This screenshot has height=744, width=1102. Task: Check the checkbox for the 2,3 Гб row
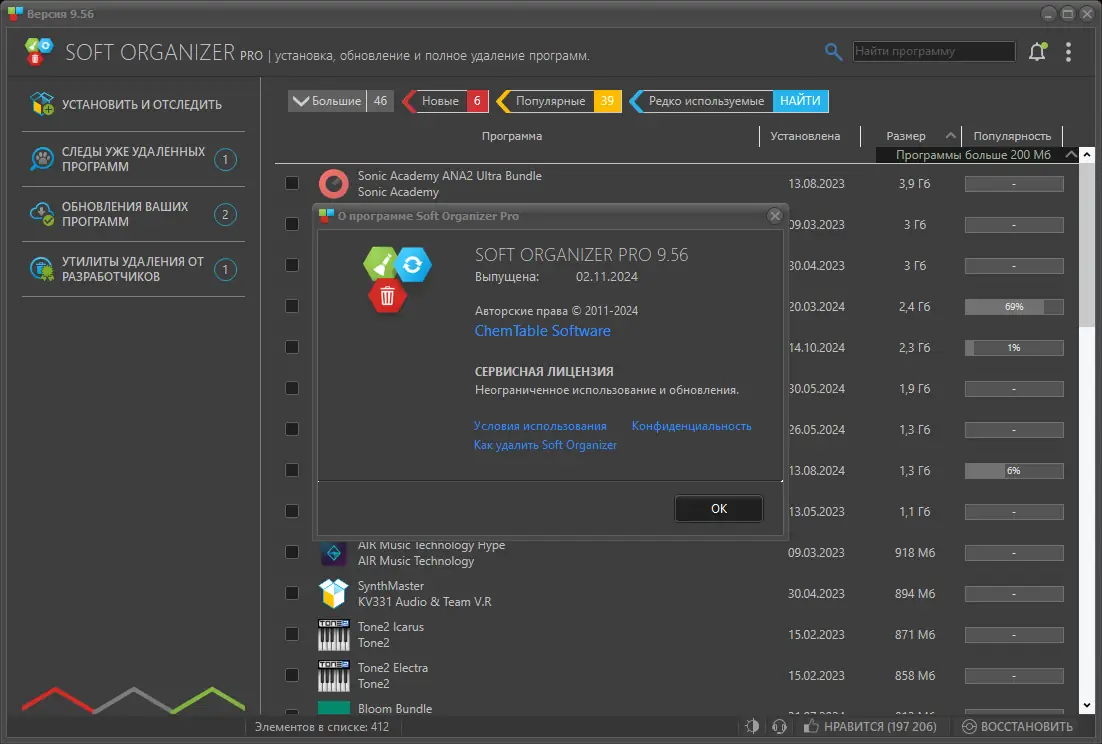pyautogui.click(x=292, y=347)
